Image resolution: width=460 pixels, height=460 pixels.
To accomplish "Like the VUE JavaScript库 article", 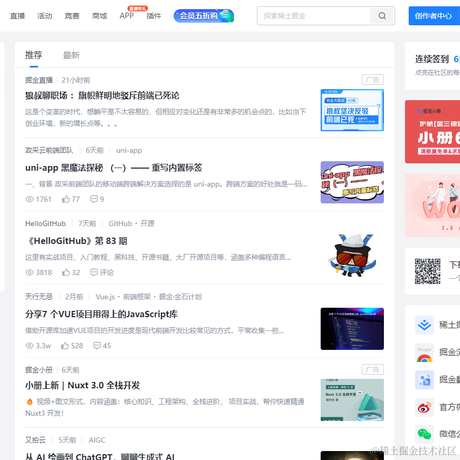I will pyautogui.click(x=65, y=346).
